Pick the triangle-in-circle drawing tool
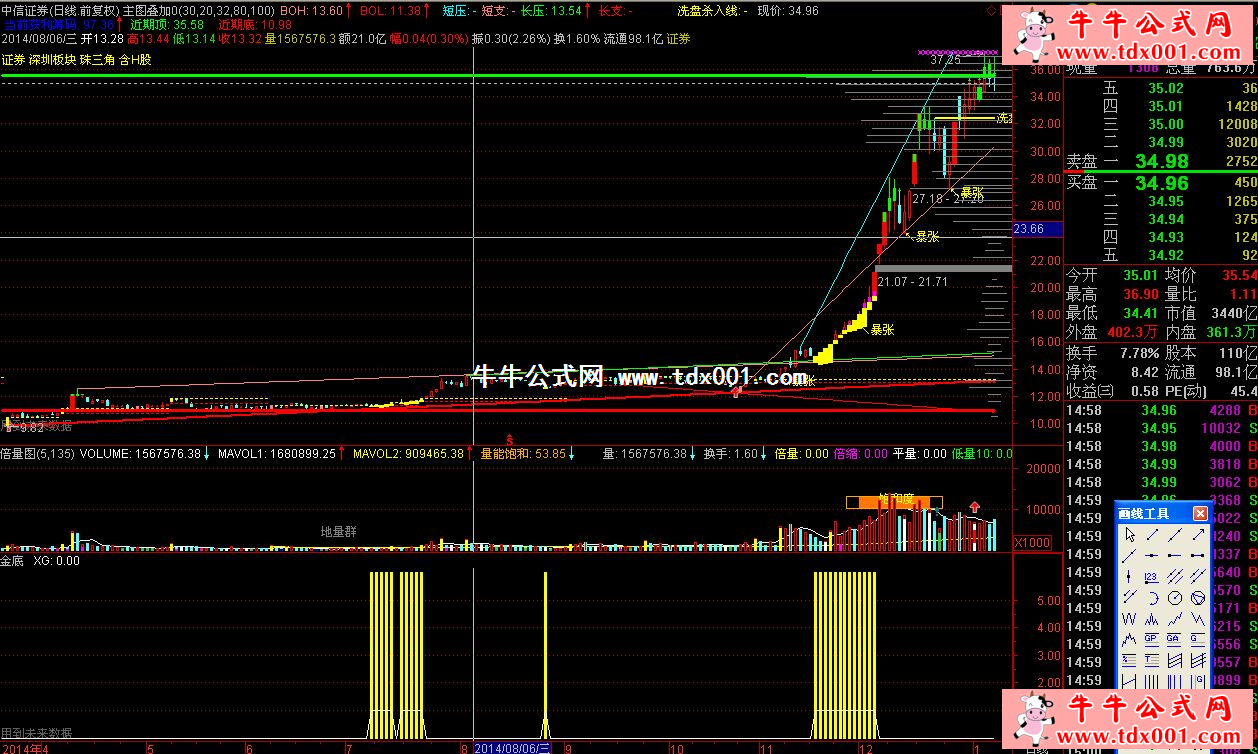 point(1197,598)
